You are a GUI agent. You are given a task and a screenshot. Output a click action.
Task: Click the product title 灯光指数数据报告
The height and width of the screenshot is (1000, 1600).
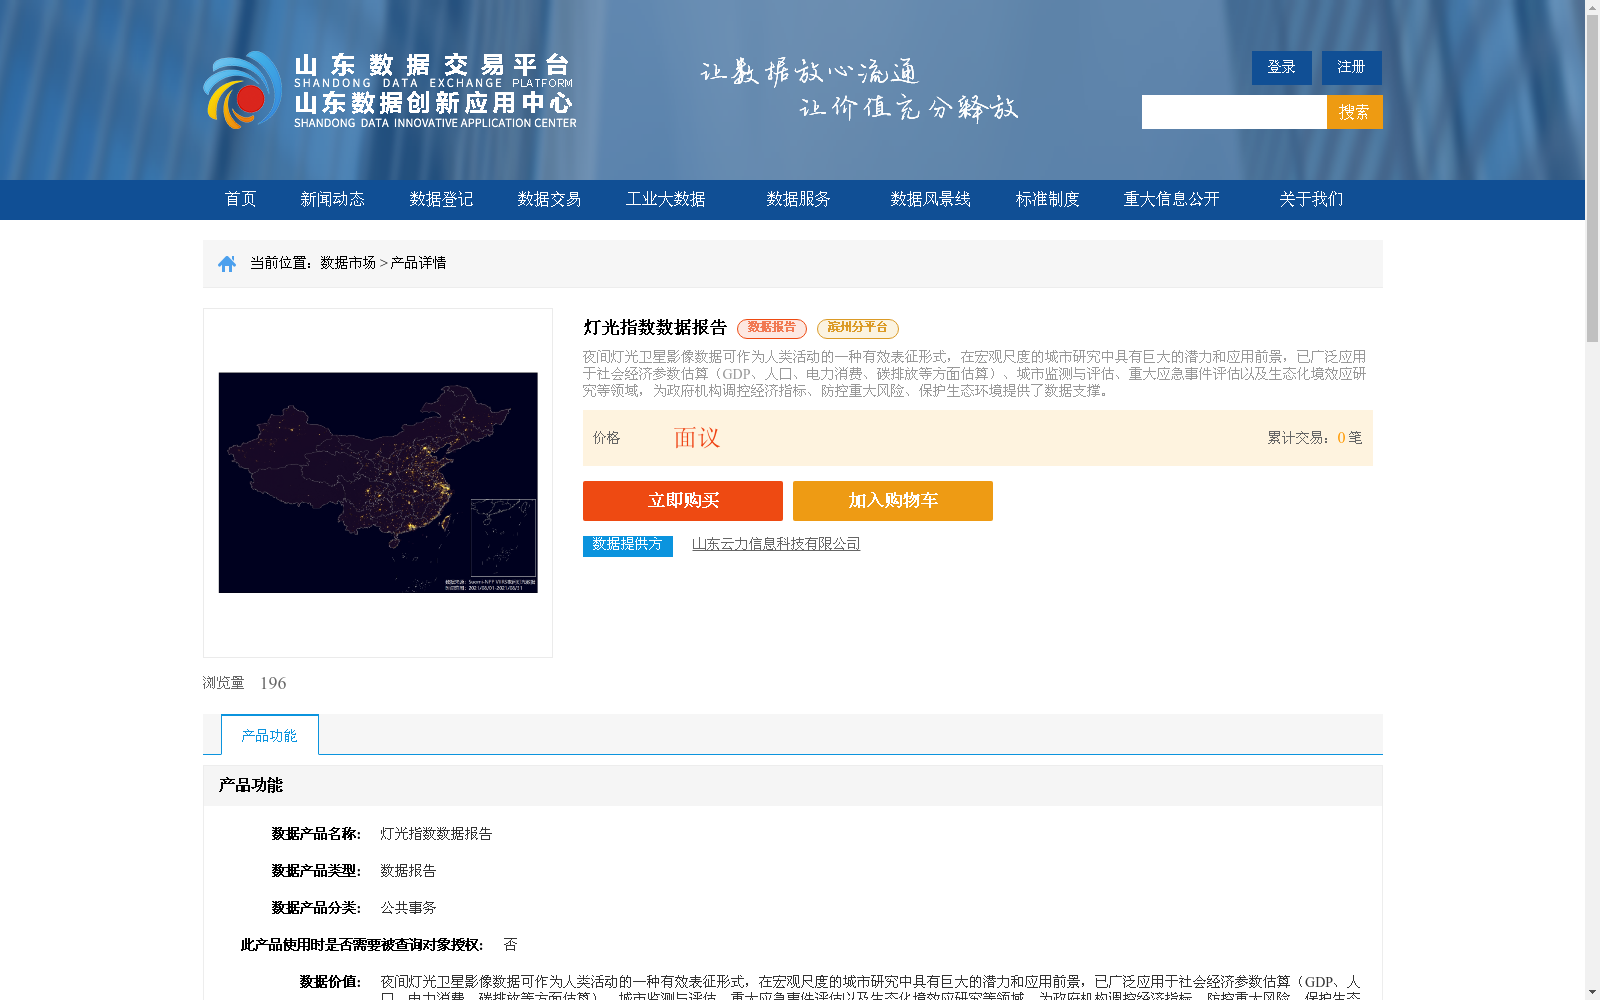point(655,327)
